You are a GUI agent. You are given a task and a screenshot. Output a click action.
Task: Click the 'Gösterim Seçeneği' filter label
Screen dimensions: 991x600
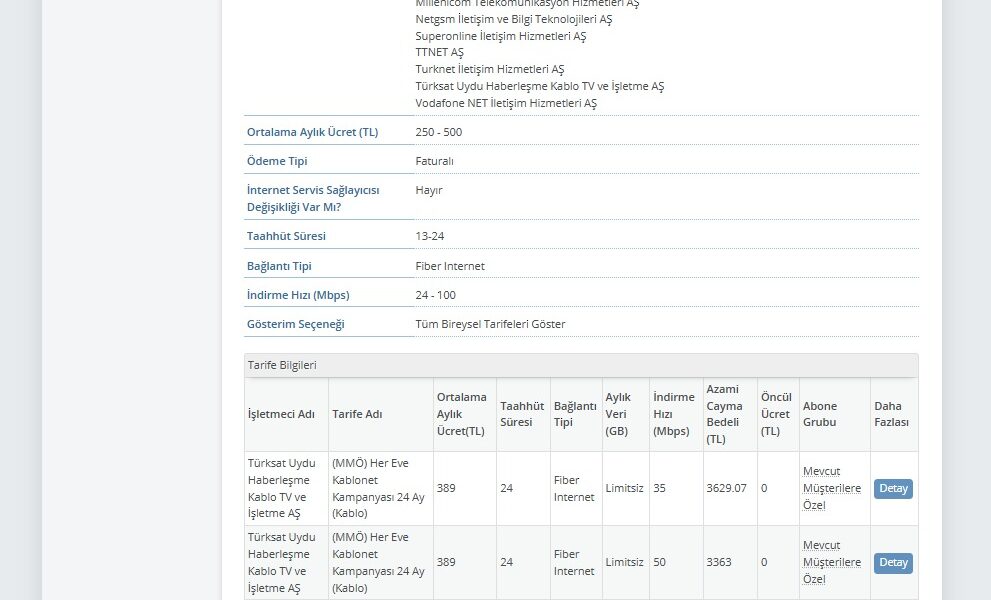click(295, 324)
